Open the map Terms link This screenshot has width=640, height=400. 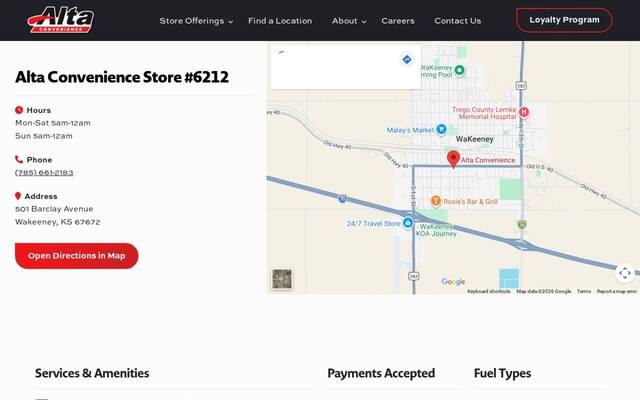(584, 291)
